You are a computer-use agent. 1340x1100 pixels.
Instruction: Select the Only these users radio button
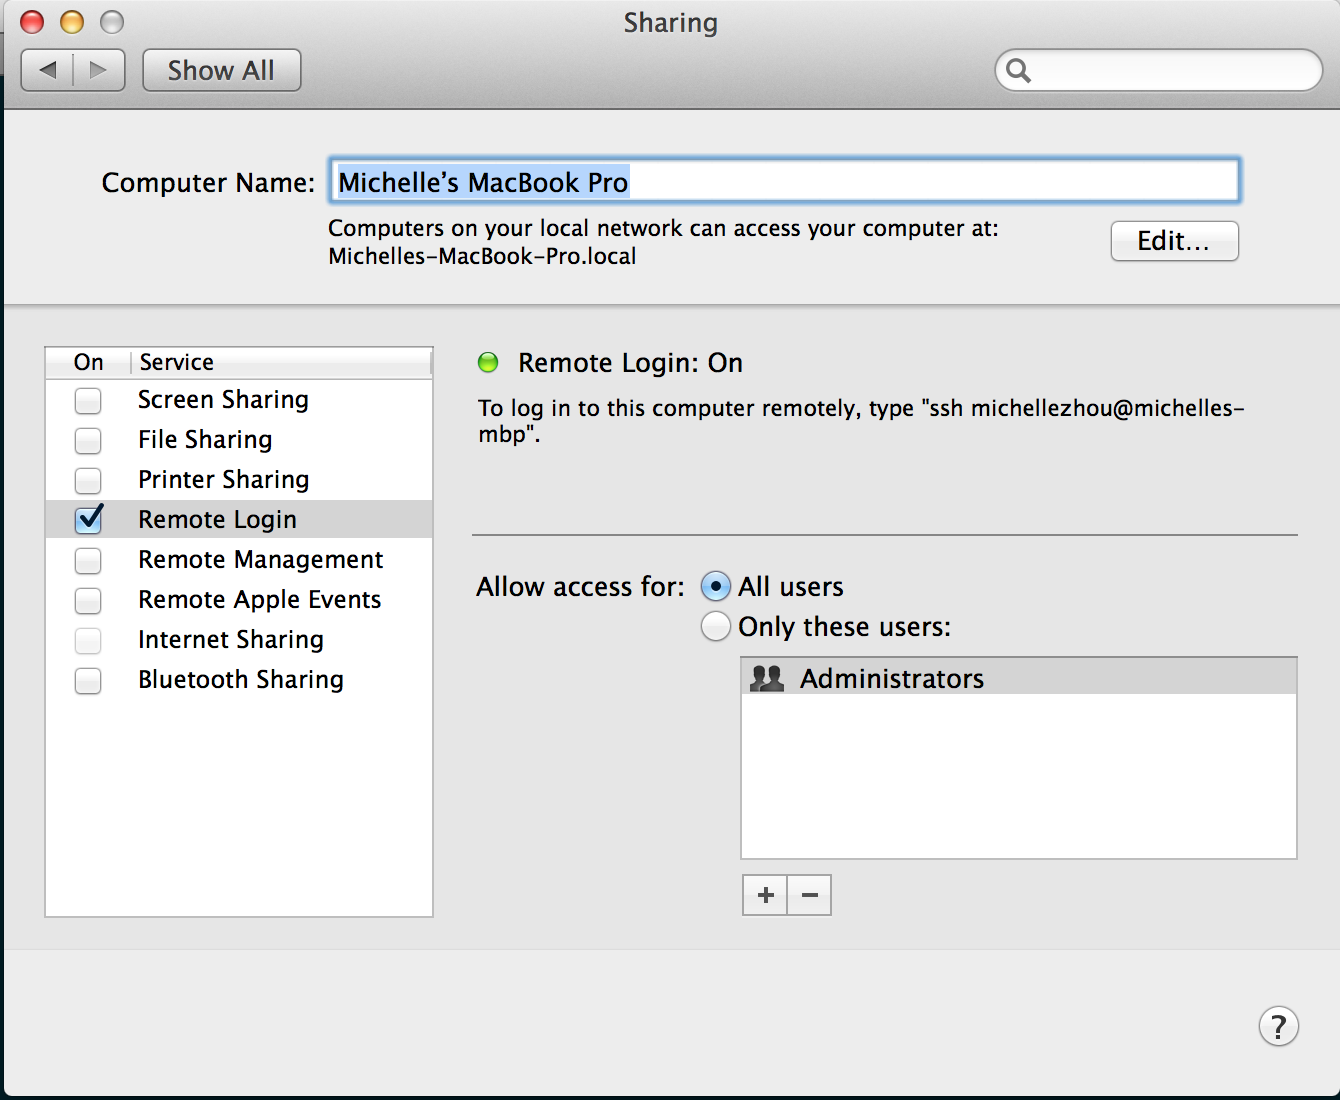[x=715, y=626]
